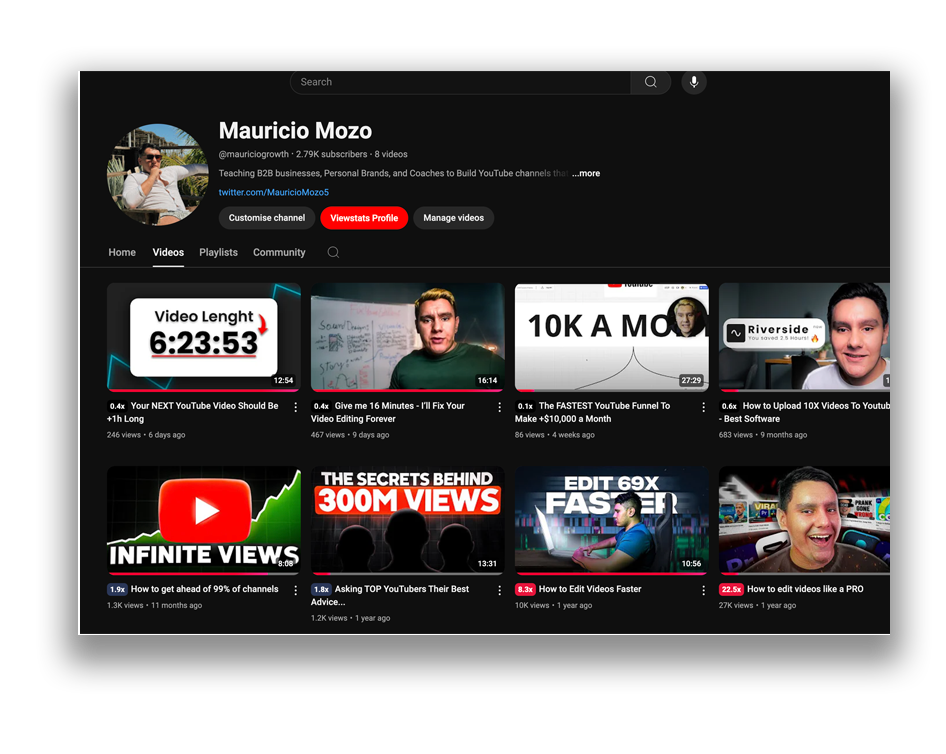Click the '8 videos' count text
The height and width of the screenshot is (754, 946).
[x=391, y=154]
